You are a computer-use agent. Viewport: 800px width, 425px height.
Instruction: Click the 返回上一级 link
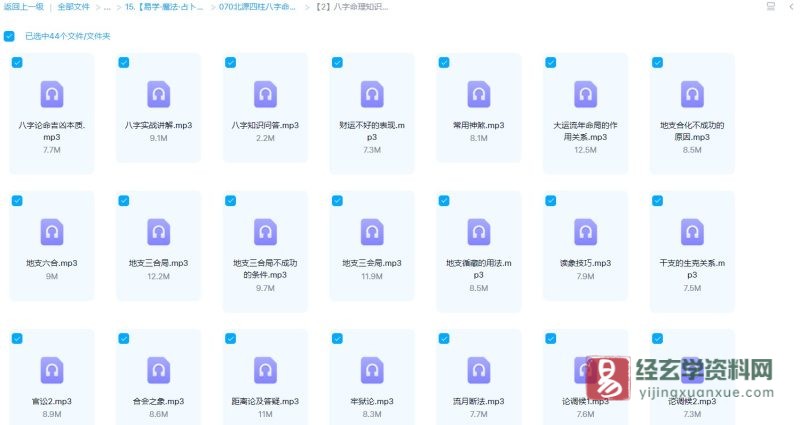[24, 7]
